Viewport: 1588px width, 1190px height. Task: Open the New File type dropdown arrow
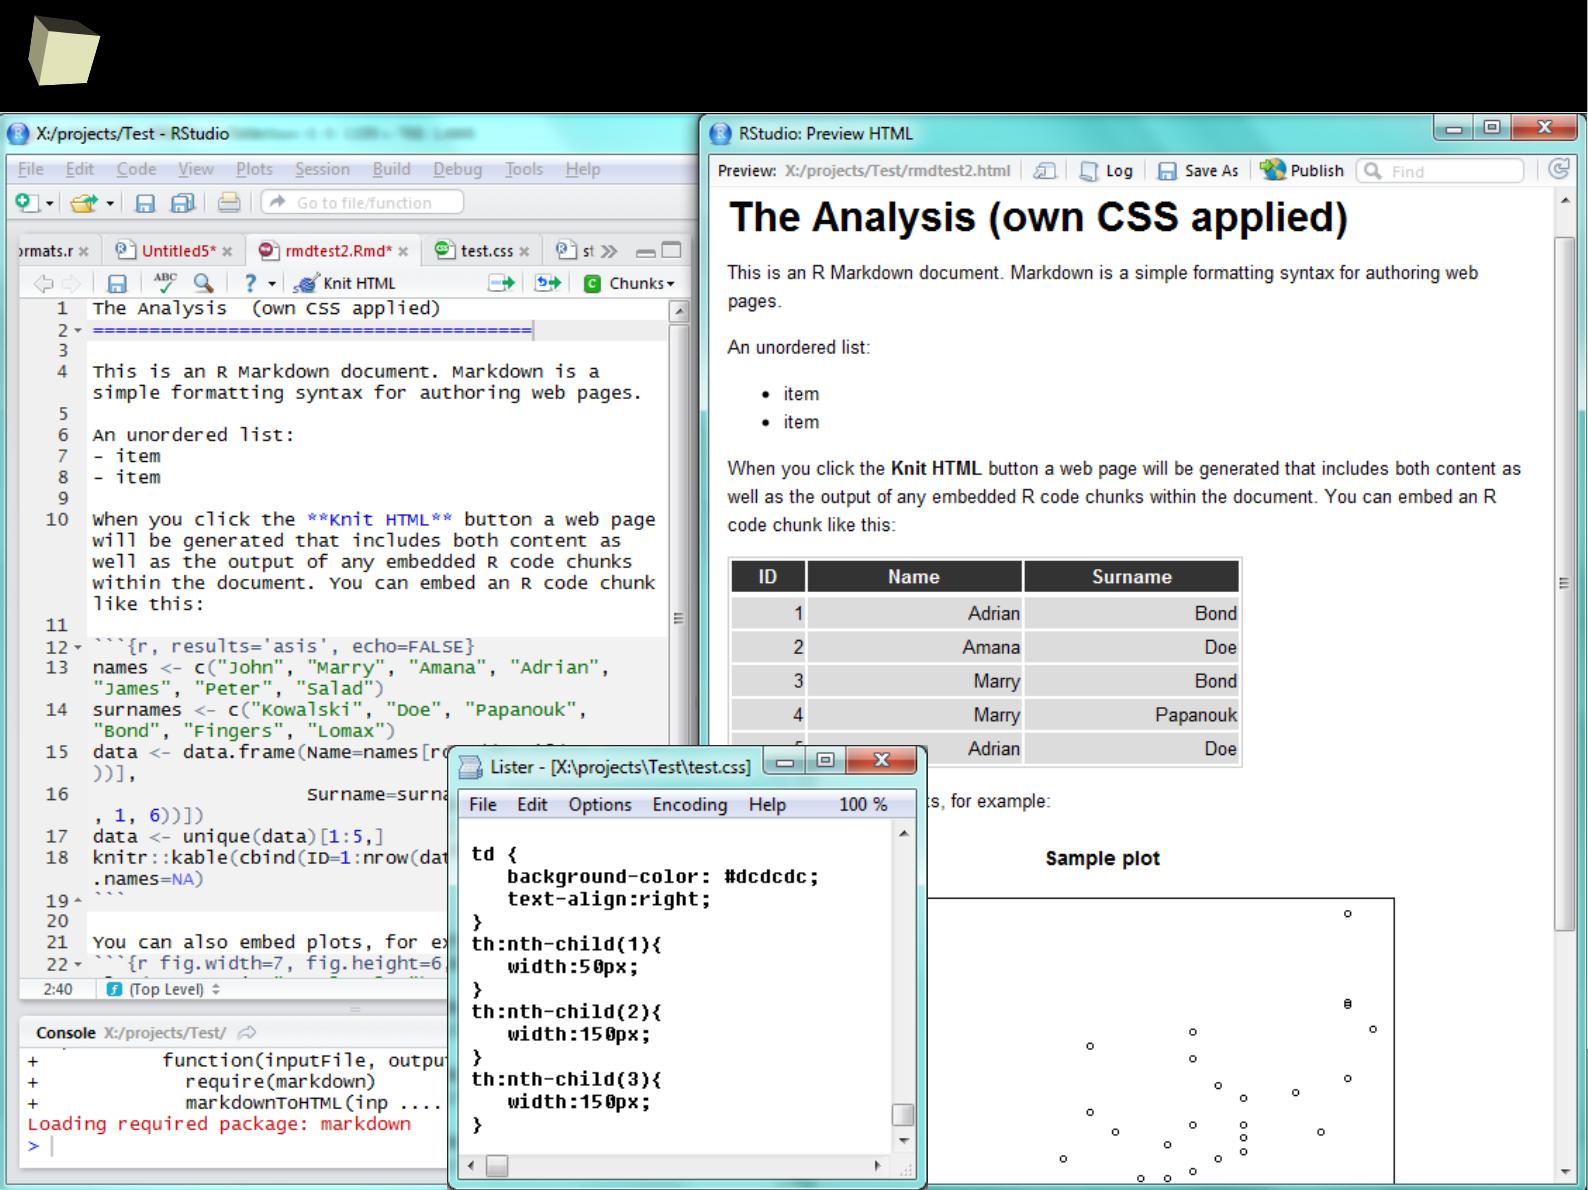click(49, 204)
